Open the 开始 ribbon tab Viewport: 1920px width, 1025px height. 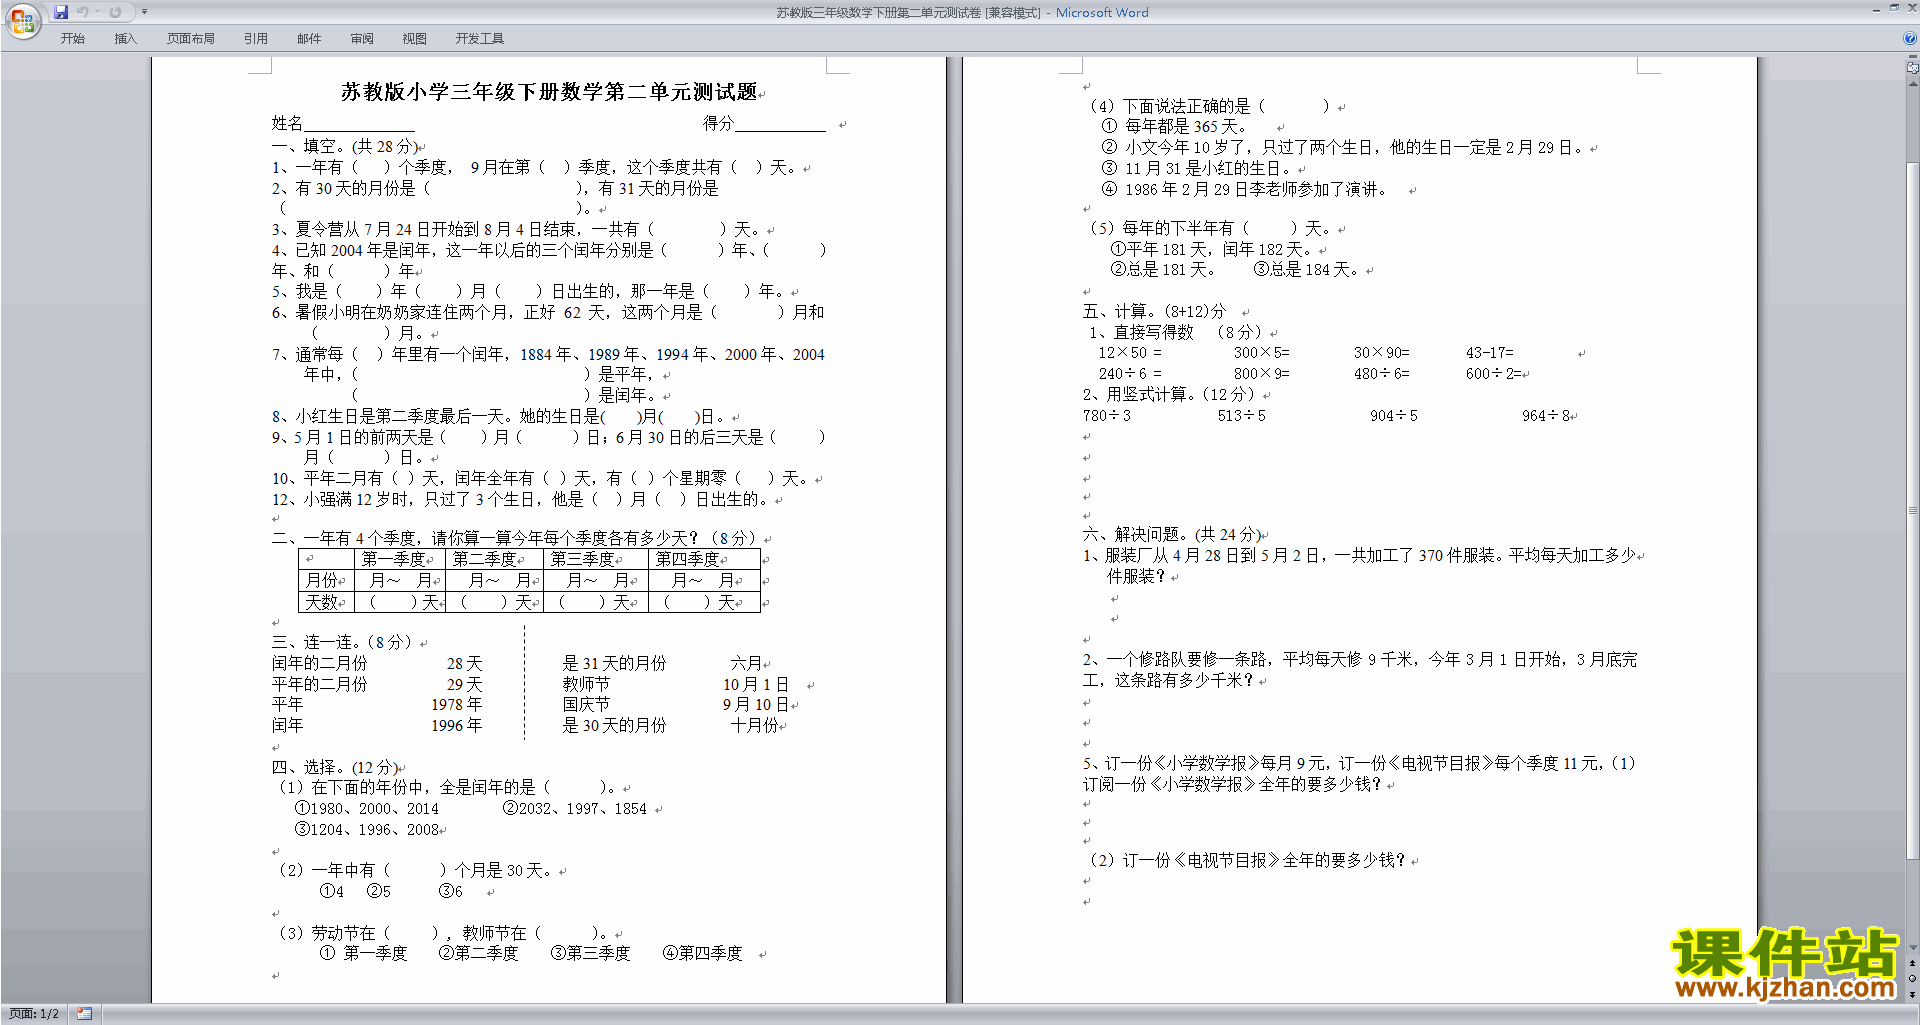coord(72,39)
